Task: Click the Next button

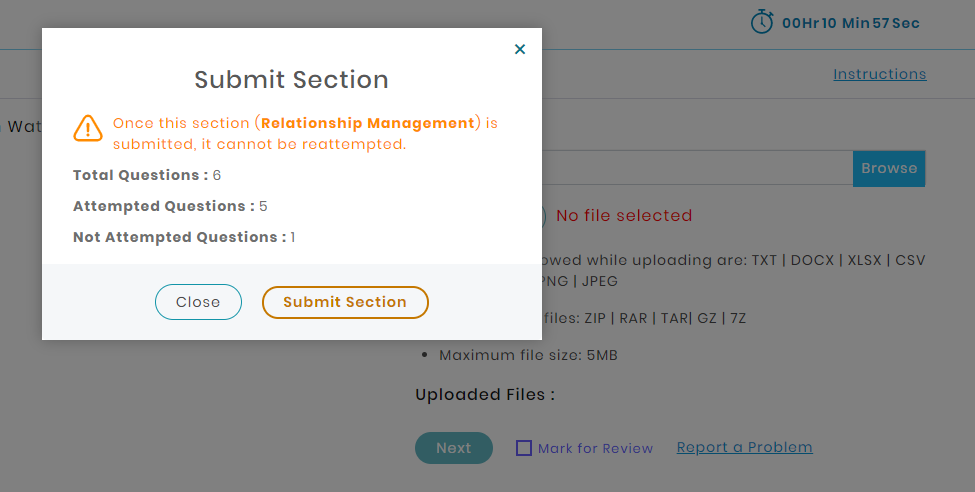Action: tap(454, 448)
